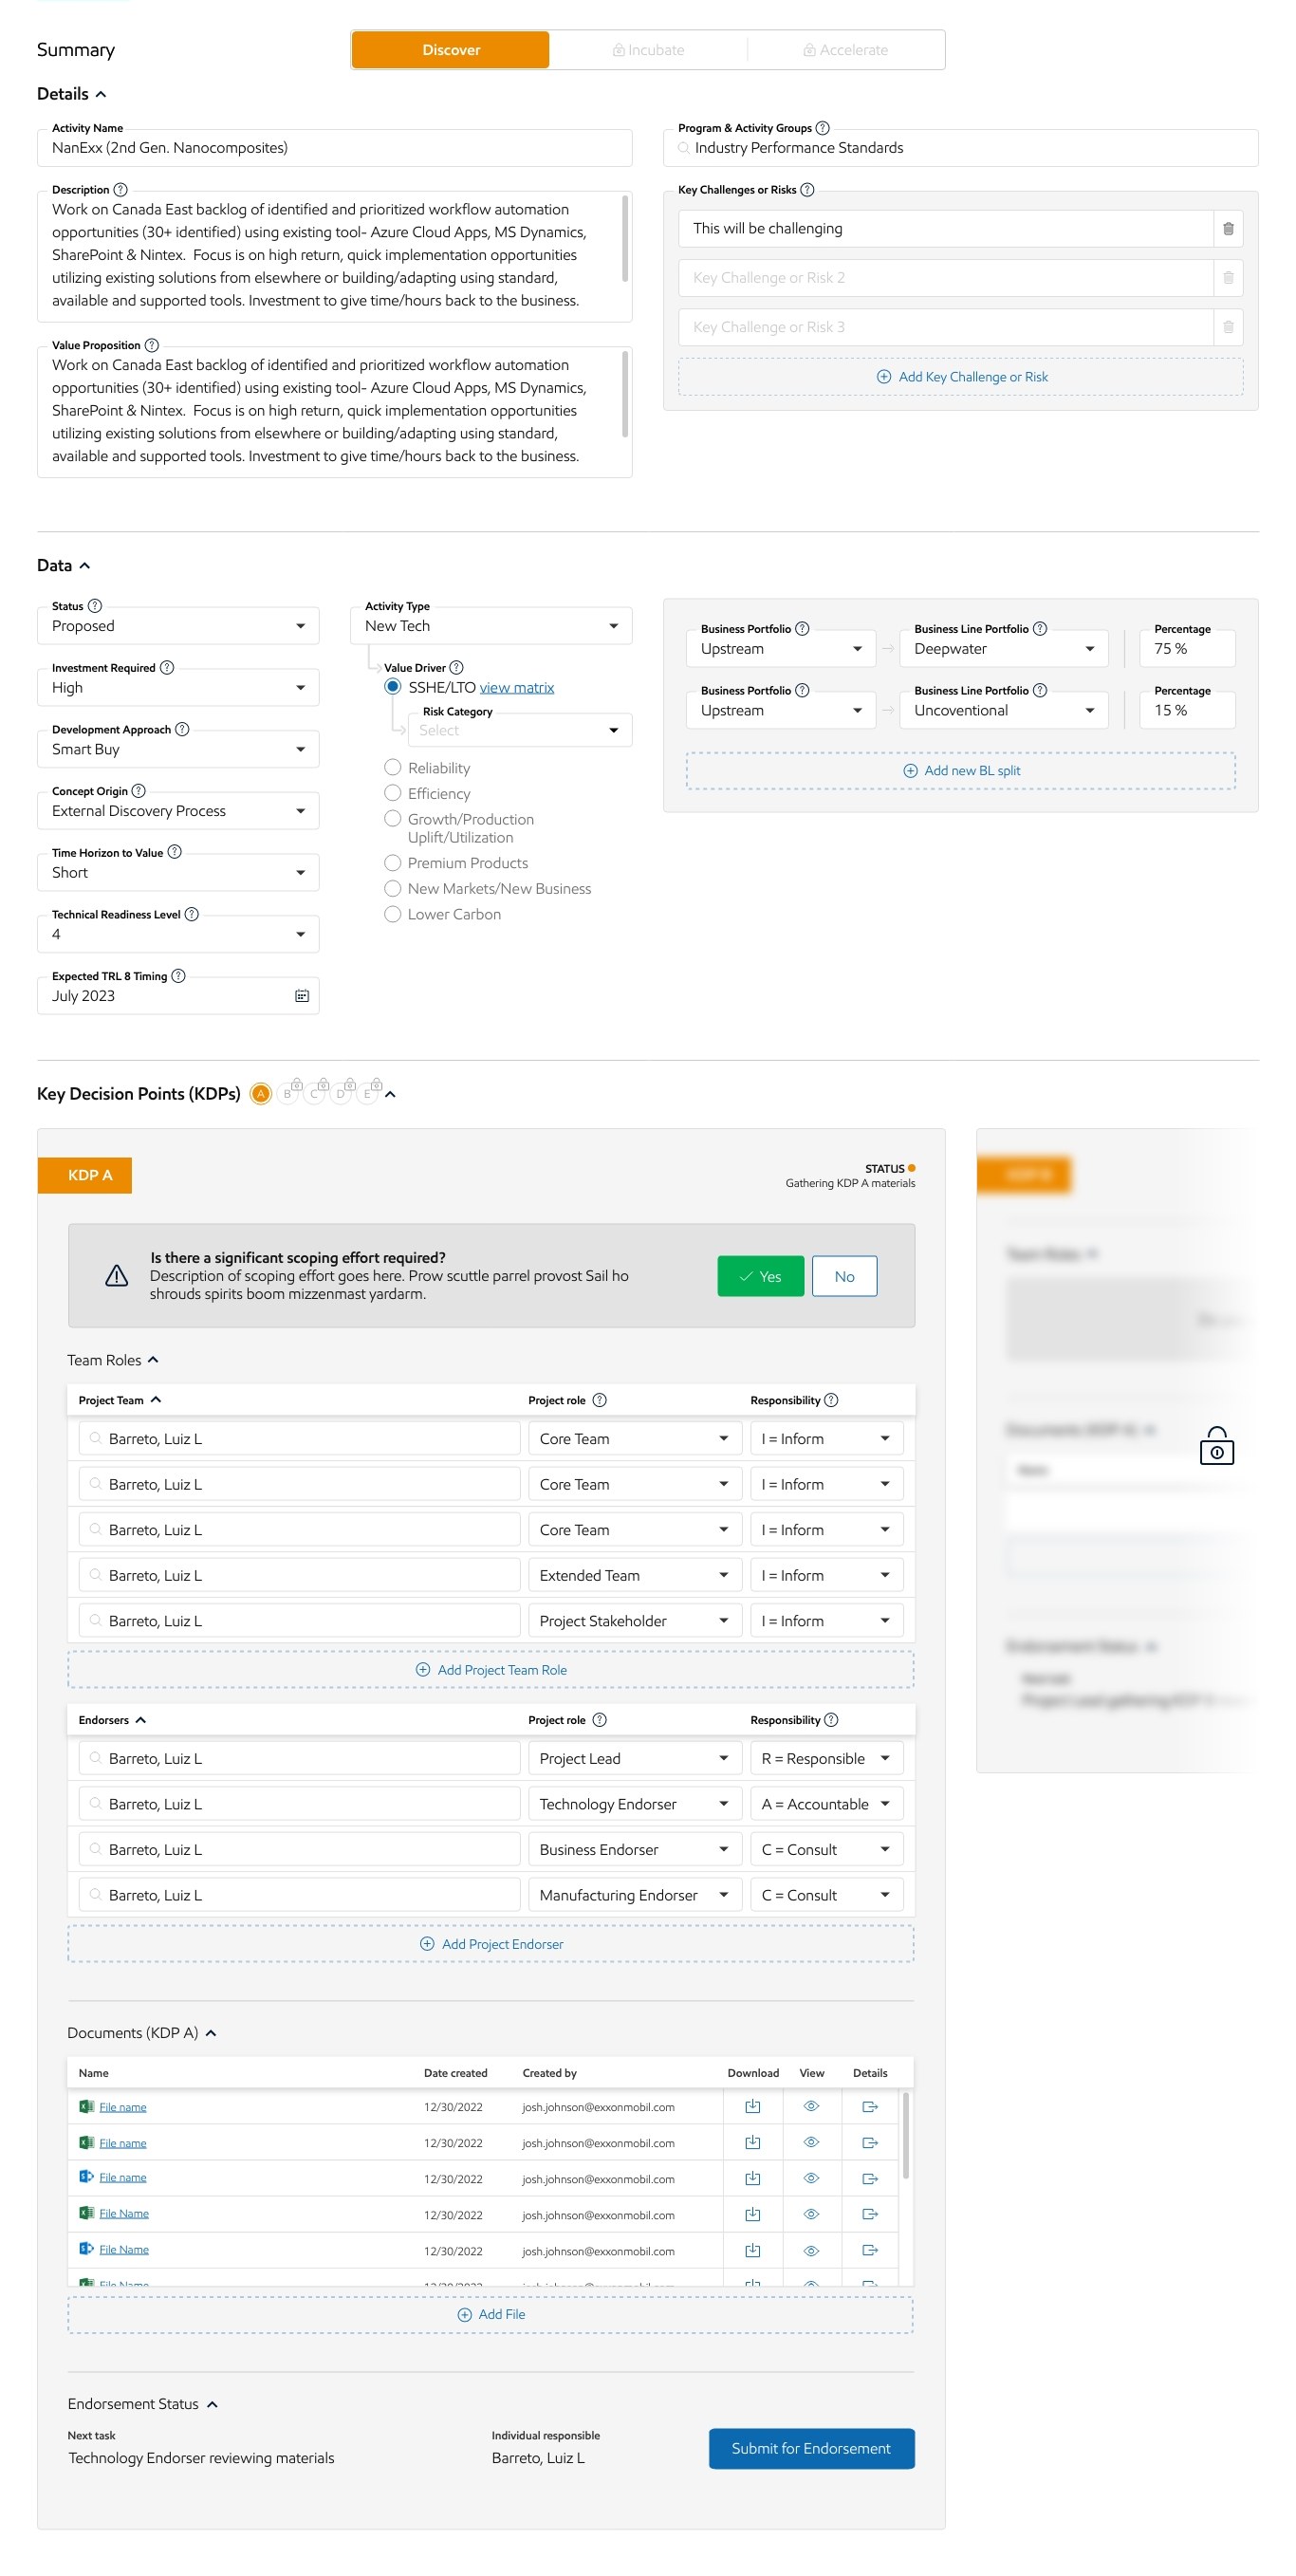Click the Documents list scrollbar
The height and width of the screenshot is (2576, 1296).
coord(906,2136)
